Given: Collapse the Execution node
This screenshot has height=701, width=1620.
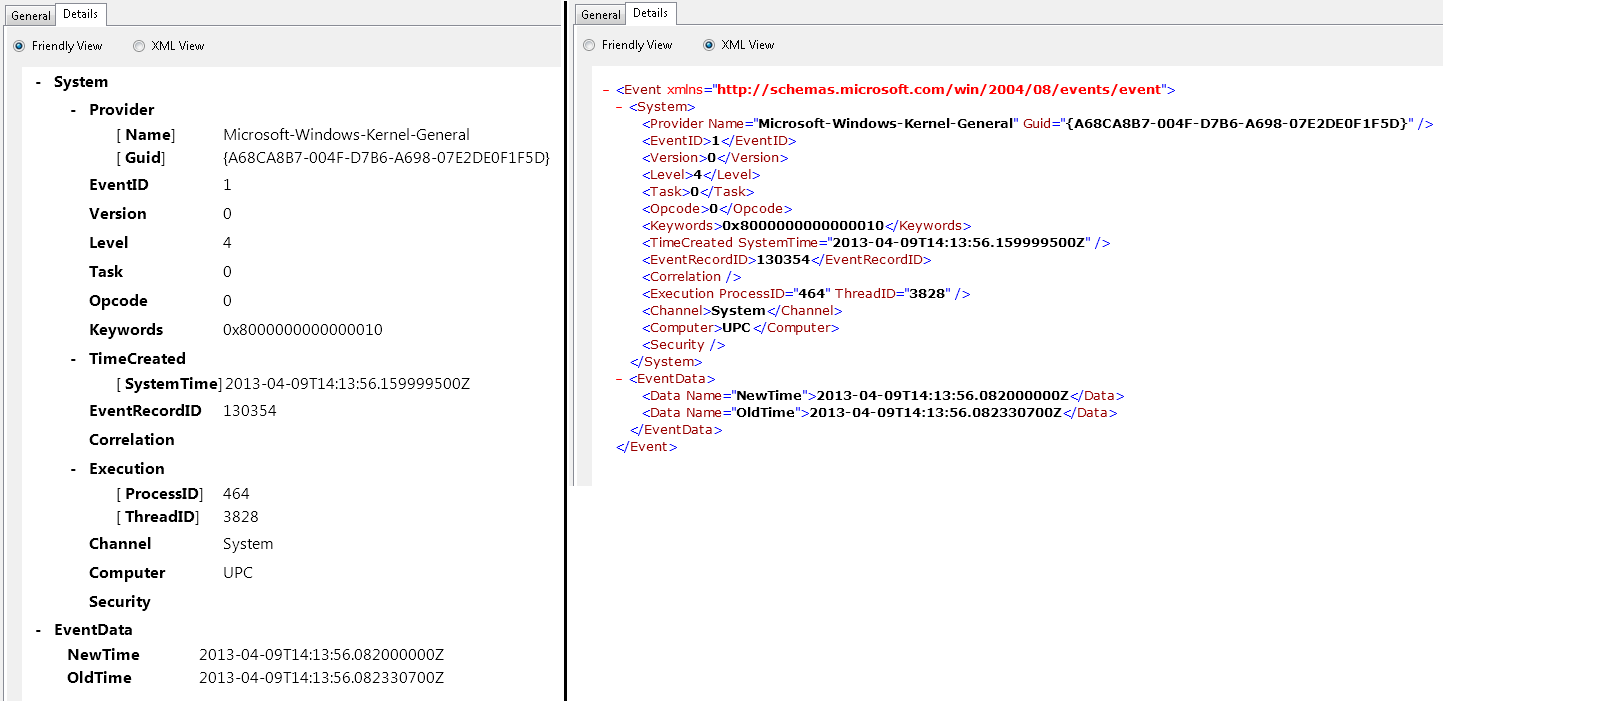Looking at the screenshot, I should point(73,469).
